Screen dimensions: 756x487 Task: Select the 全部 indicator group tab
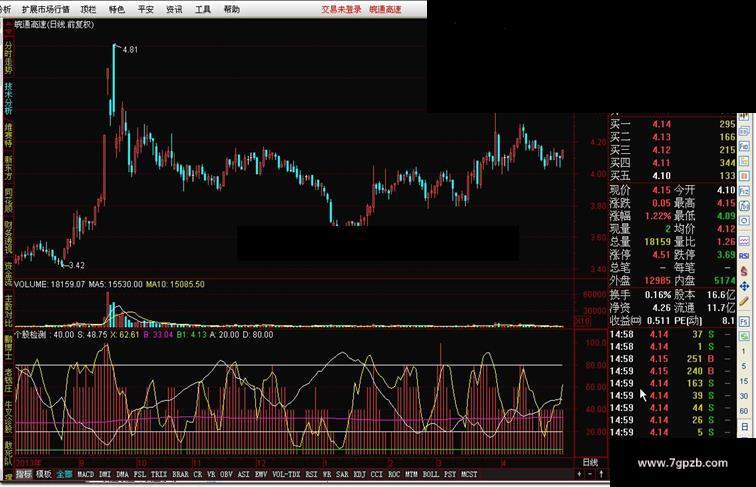(64, 474)
